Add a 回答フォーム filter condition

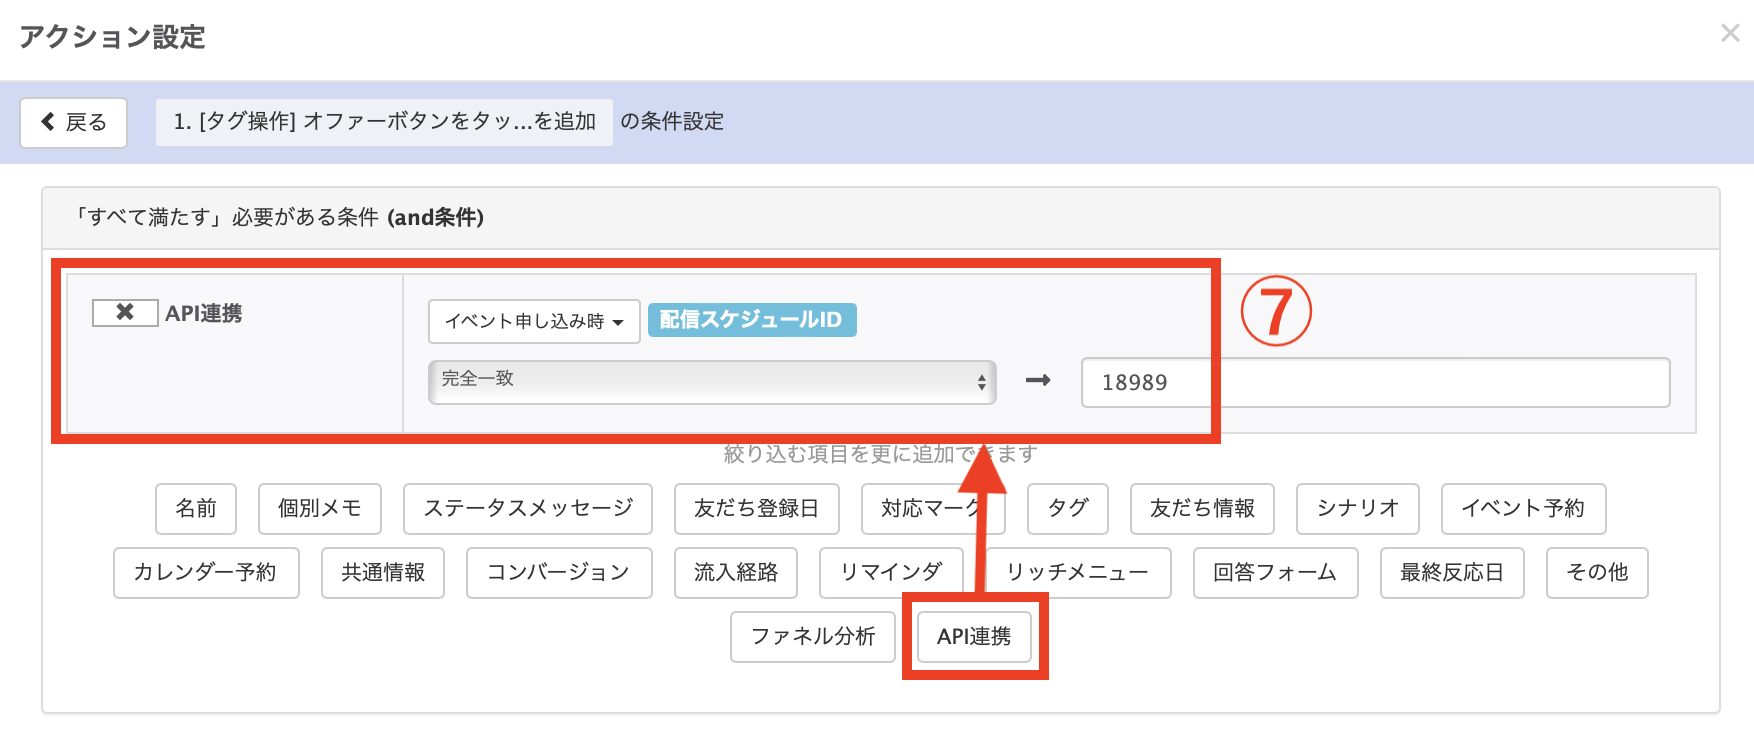click(x=1275, y=572)
